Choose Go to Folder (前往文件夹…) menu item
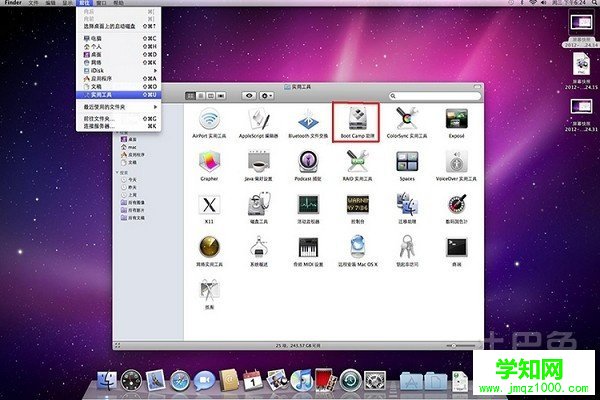This screenshot has width=600, height=400. 119,119
